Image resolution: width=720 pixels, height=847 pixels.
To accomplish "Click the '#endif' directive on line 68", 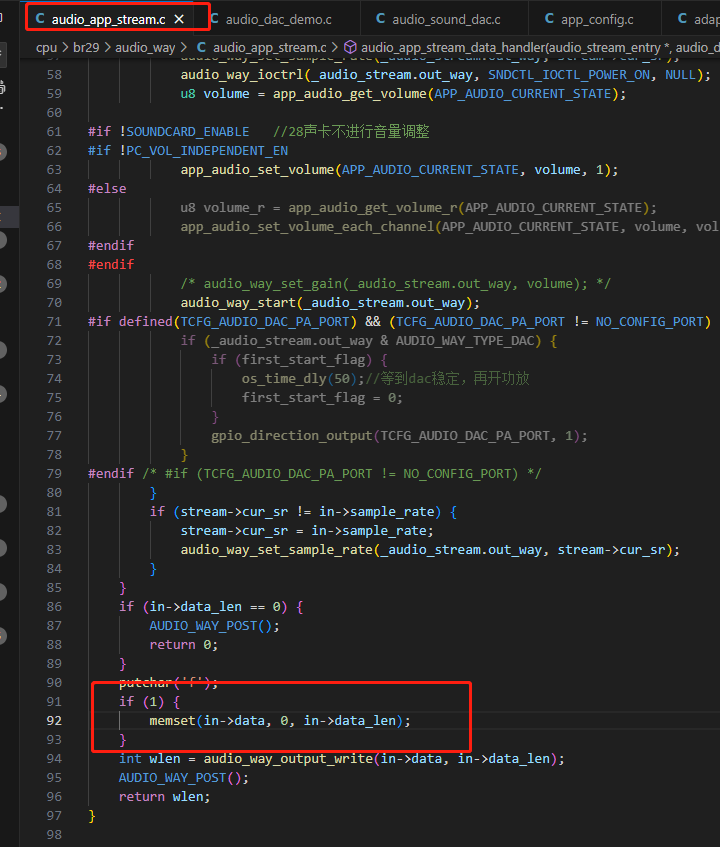I will pyautogui.click(x=111, y=265).
